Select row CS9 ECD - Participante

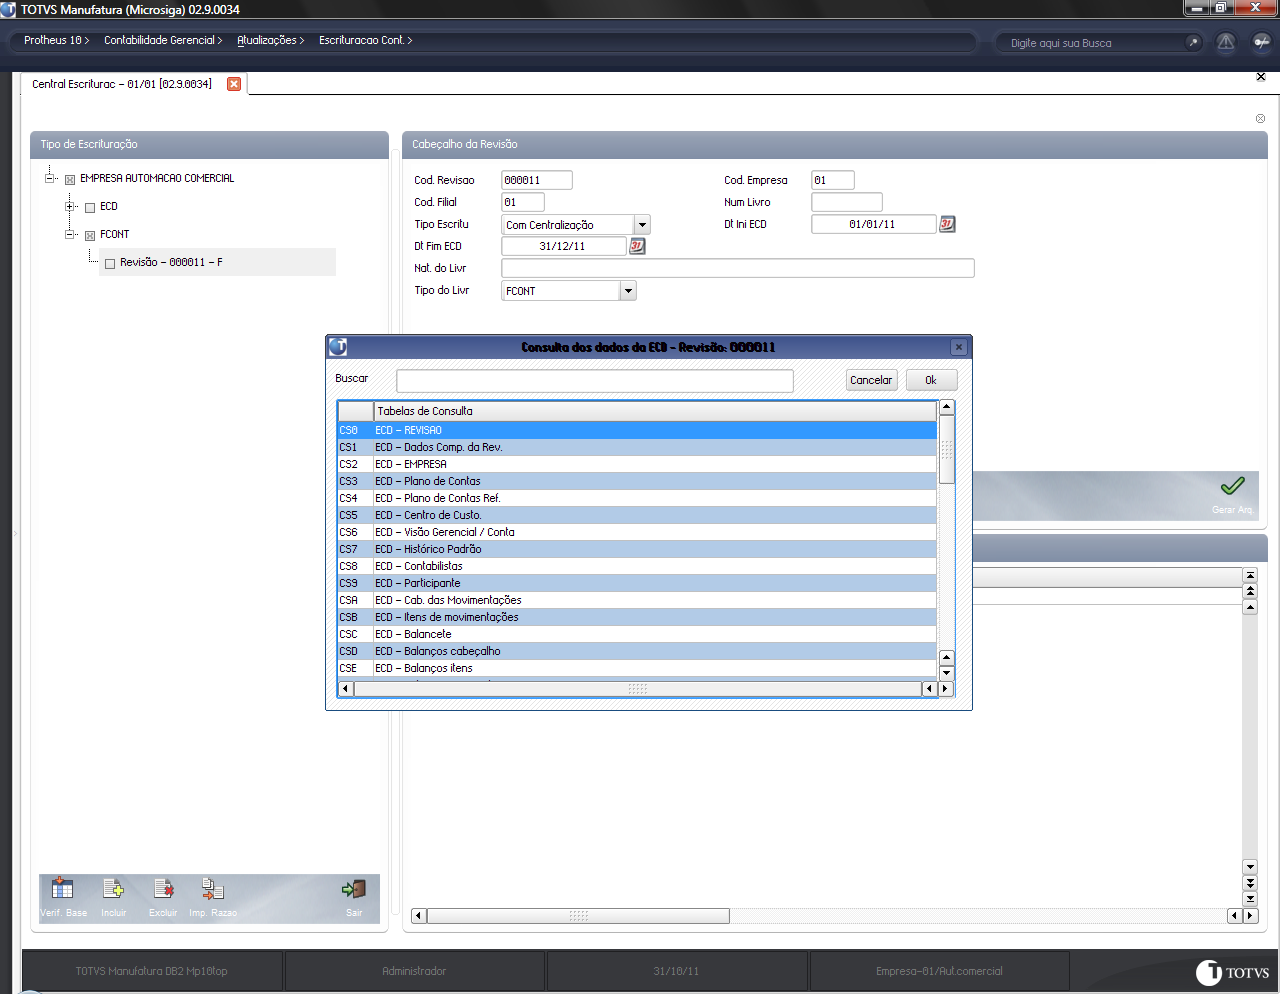coord(637,583)
